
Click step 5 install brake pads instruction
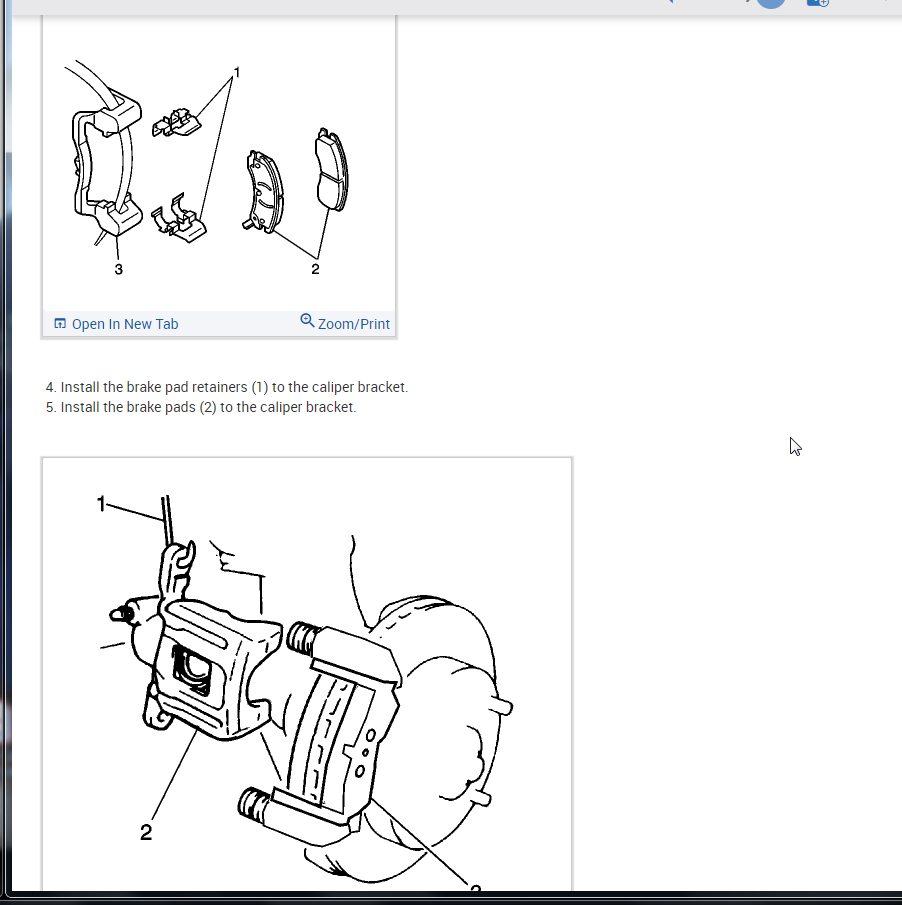coord(201,407)
